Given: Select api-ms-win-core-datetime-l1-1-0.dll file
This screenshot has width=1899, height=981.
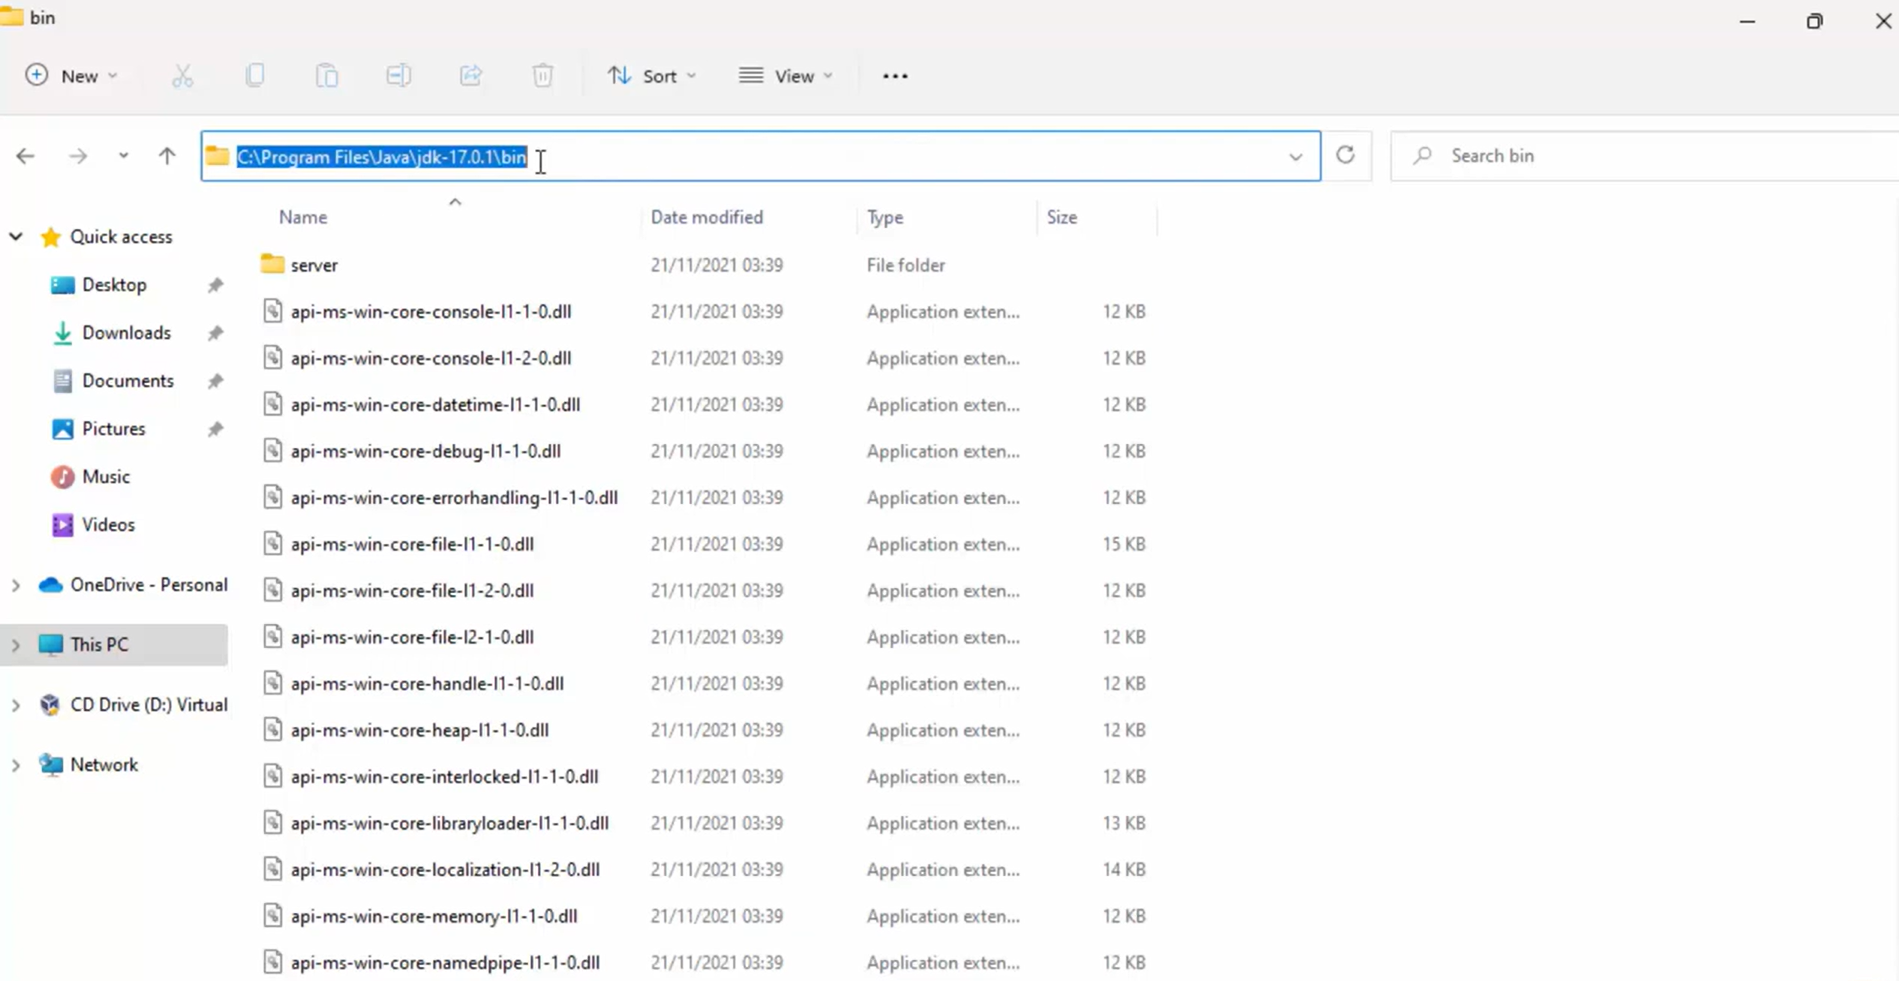Looking at the screenshot, I should [x=435, y=405].
